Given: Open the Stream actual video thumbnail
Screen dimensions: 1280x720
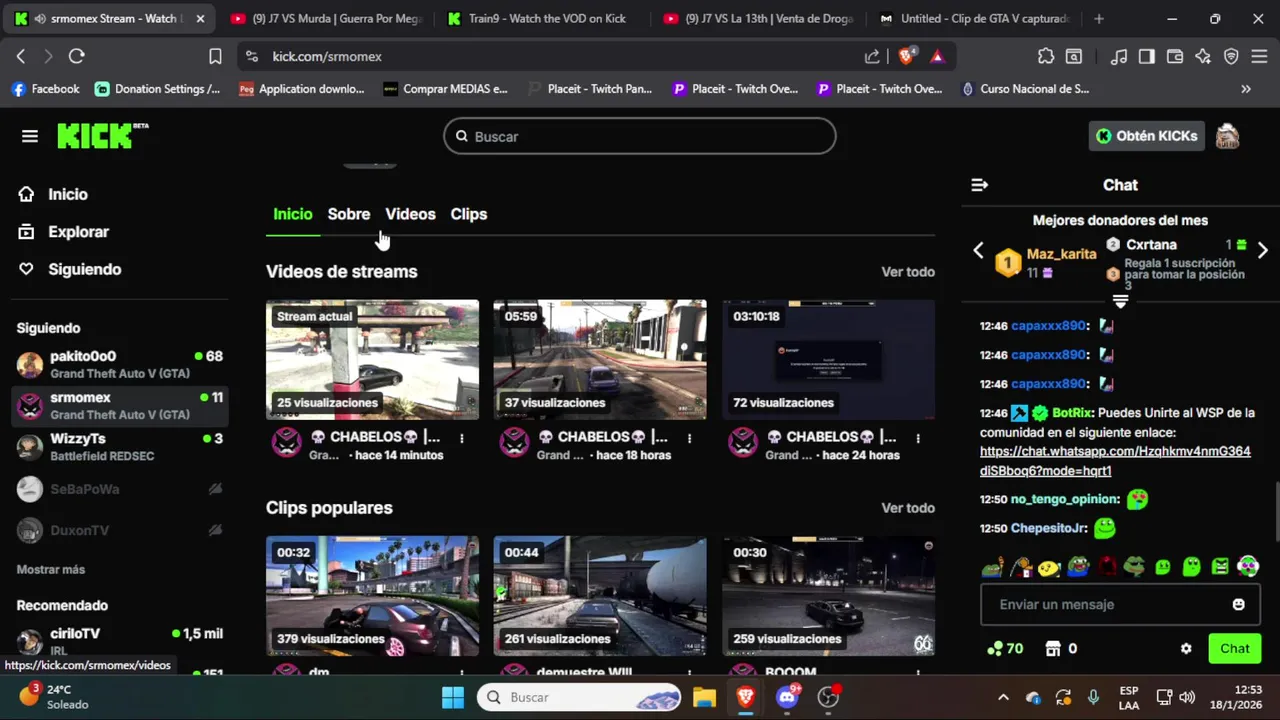Looking at the screenshot, I should (372, 360).
